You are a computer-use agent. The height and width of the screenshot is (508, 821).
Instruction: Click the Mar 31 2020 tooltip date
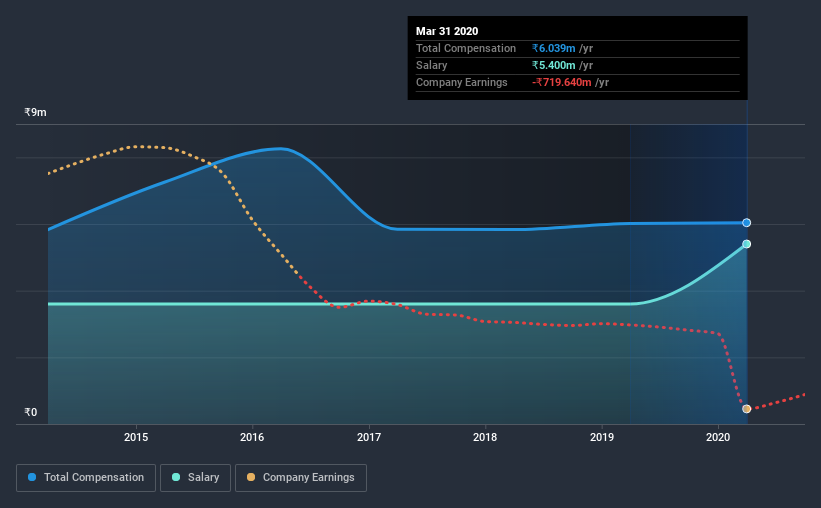coord(447,31)
